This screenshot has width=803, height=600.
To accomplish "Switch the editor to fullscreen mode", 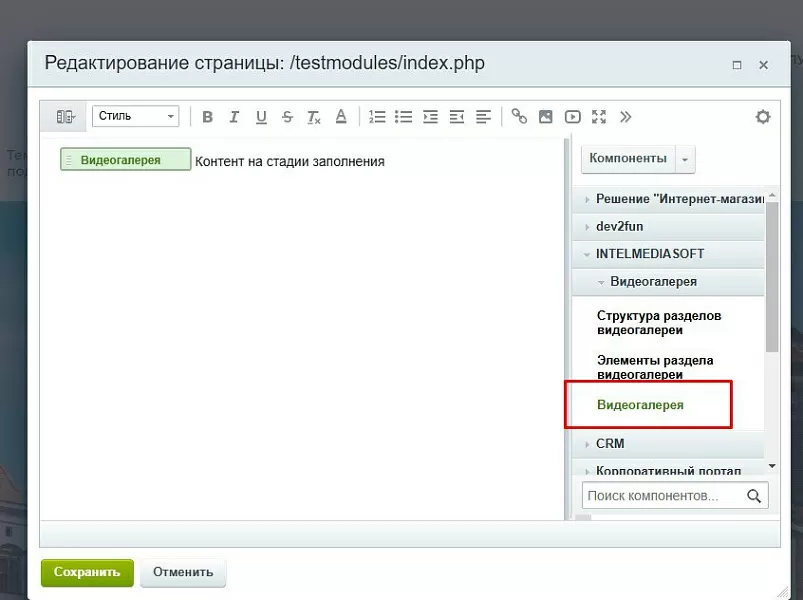I will (599, 117).
